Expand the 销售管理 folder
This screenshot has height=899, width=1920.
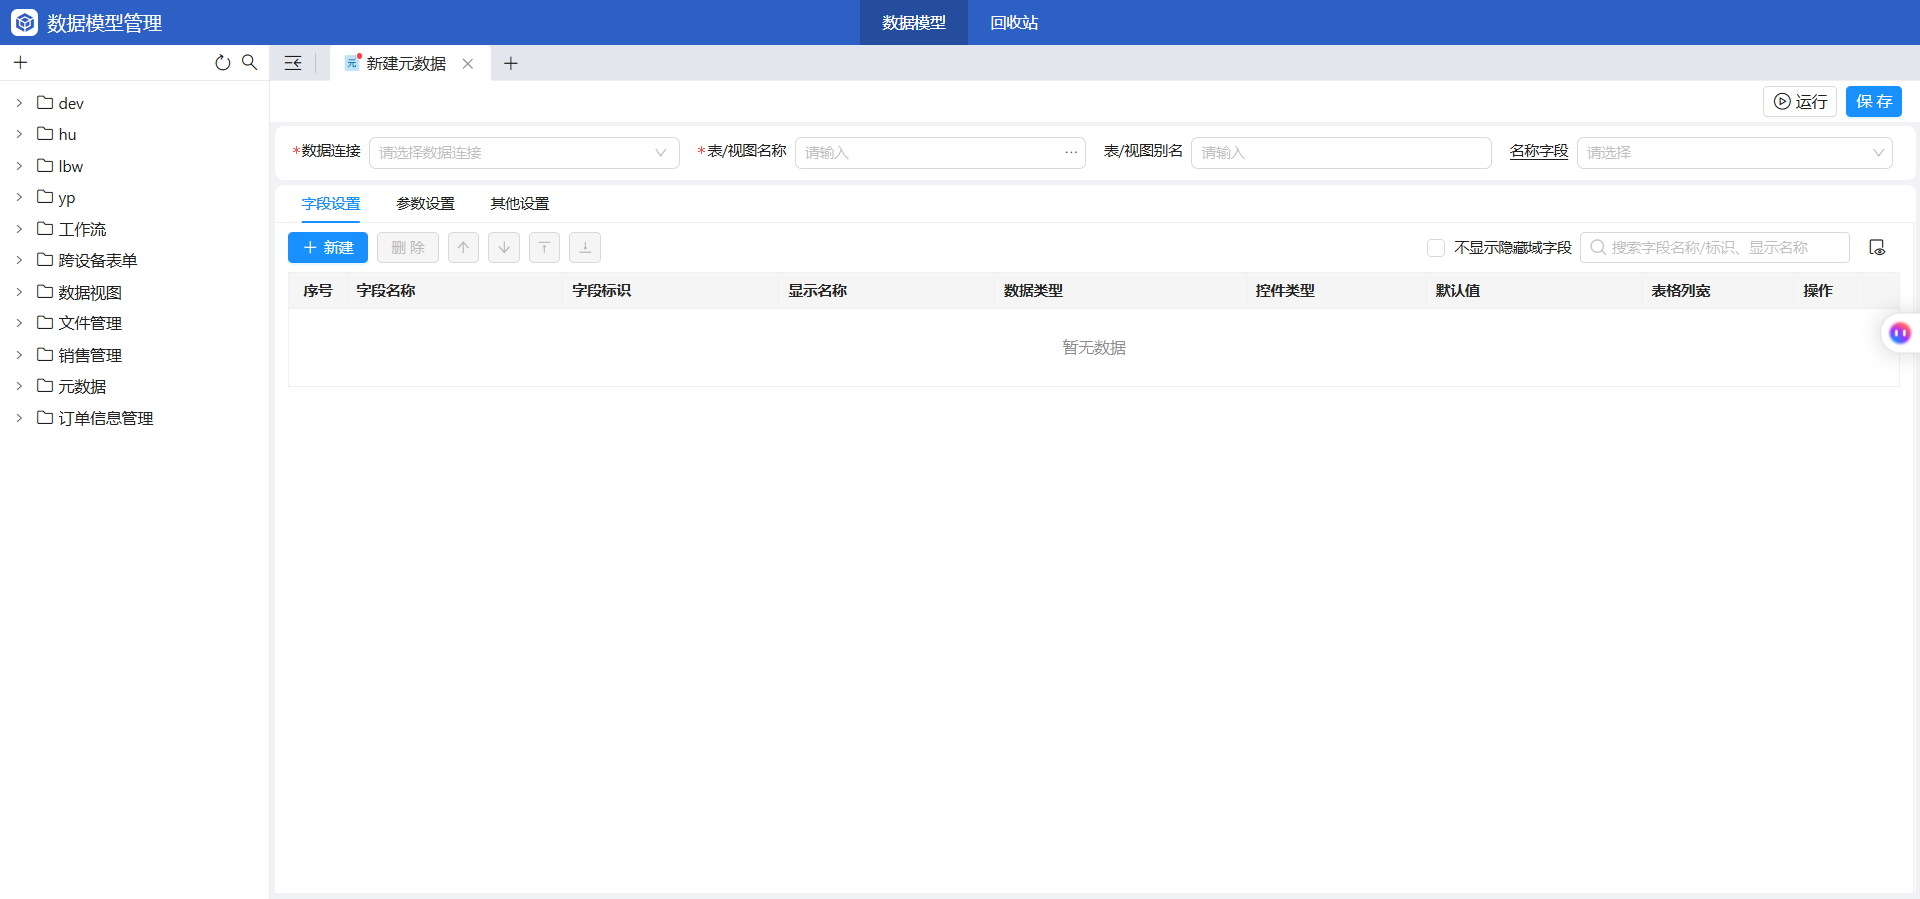[x=19, y=354]
